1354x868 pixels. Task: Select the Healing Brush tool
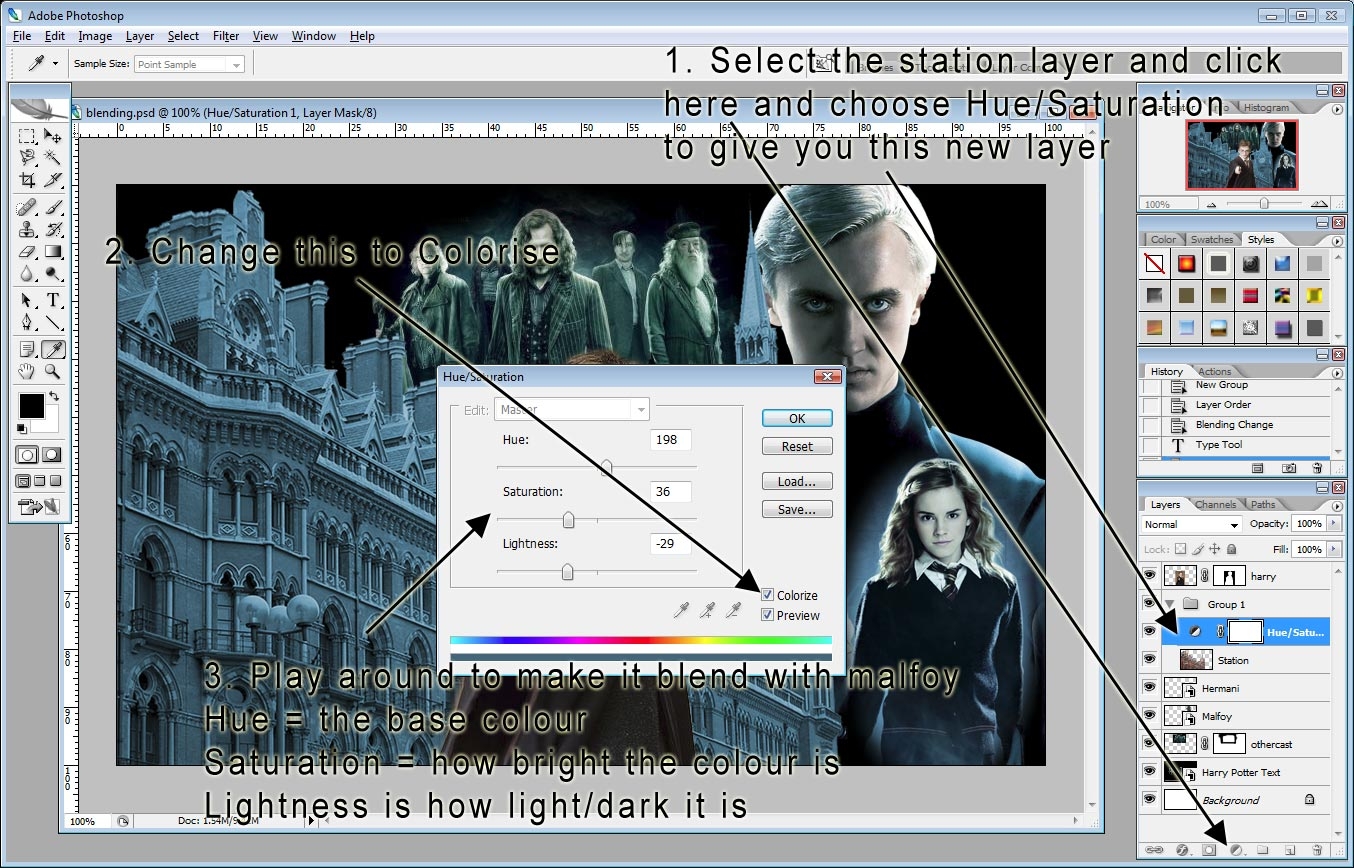pos(27,208)
